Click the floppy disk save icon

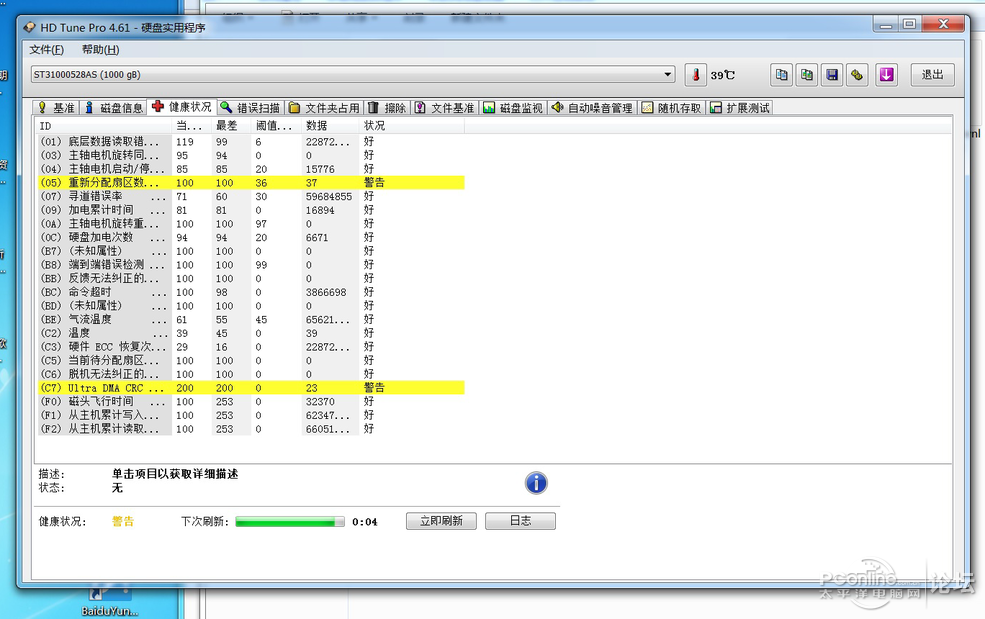click(x=832, y=75)
